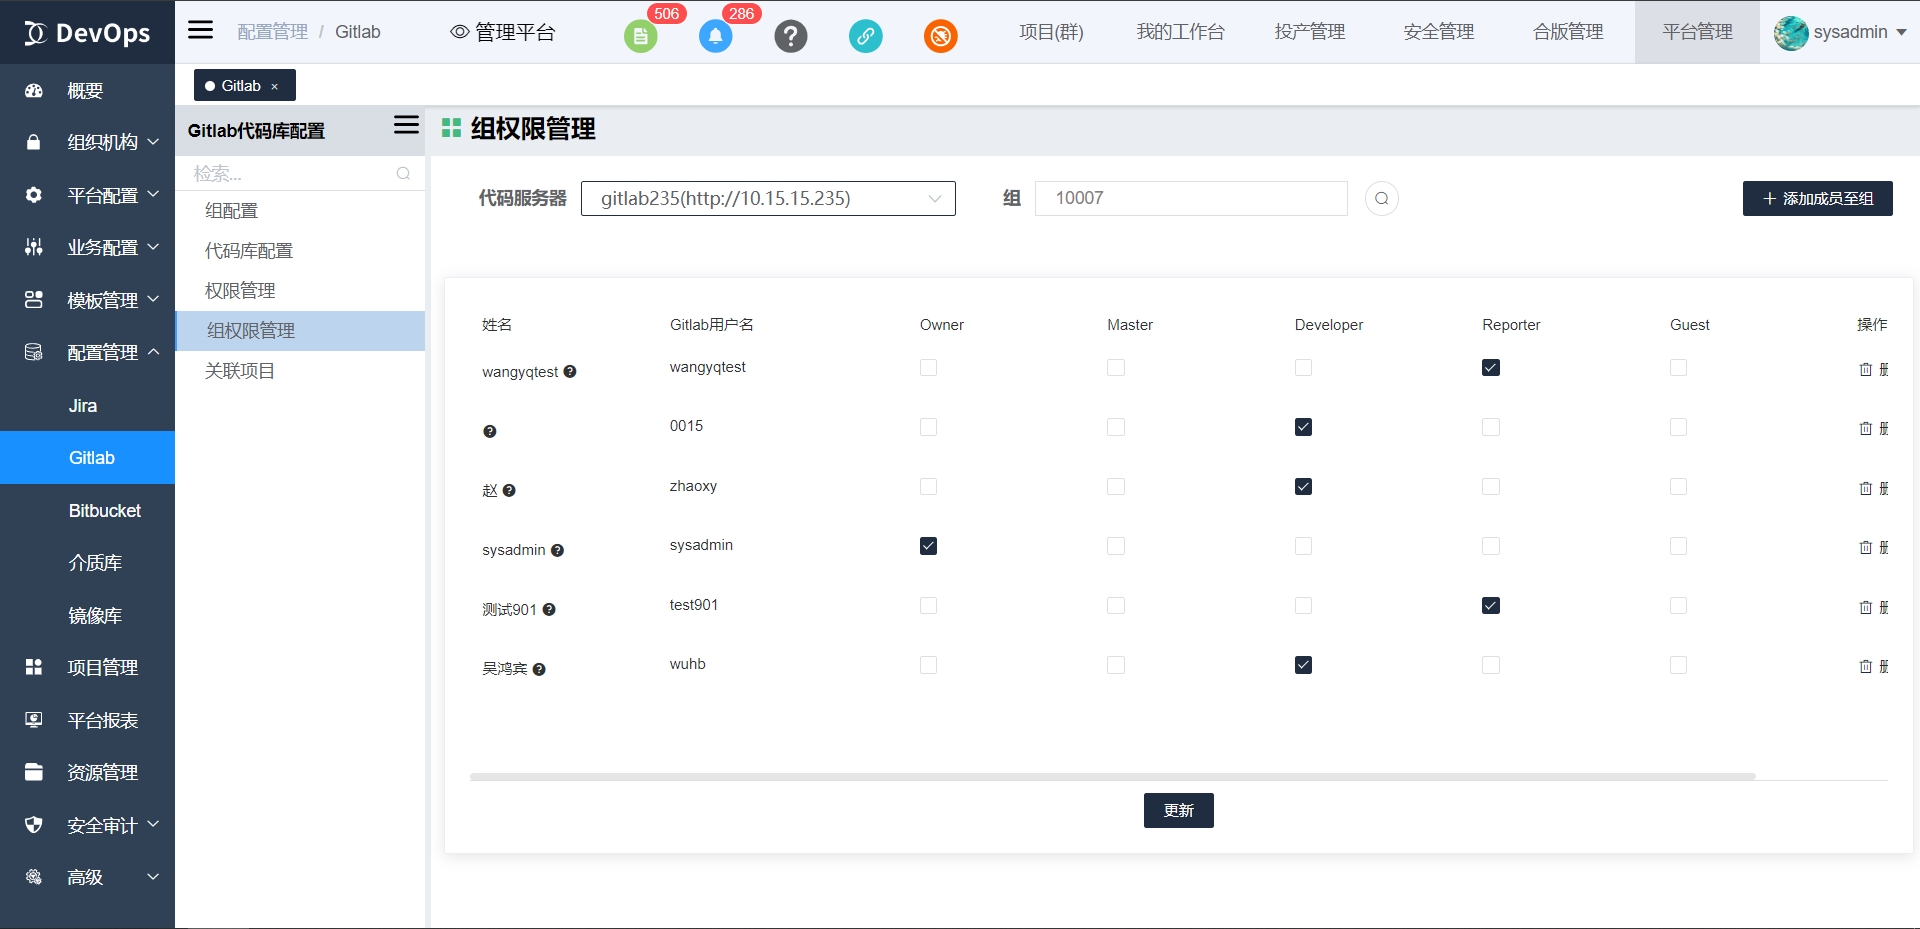Click the search icon next to group field
This screenshot has height=929, width=1920.
tap(1381, 198)
